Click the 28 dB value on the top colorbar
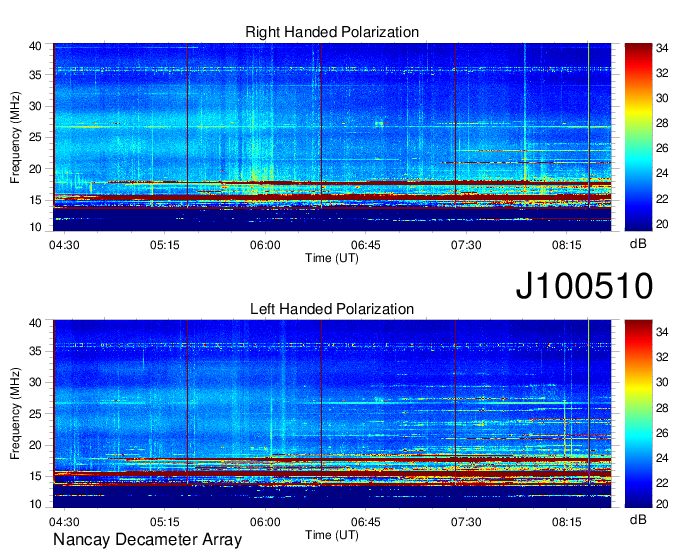 tap(662, 124)
